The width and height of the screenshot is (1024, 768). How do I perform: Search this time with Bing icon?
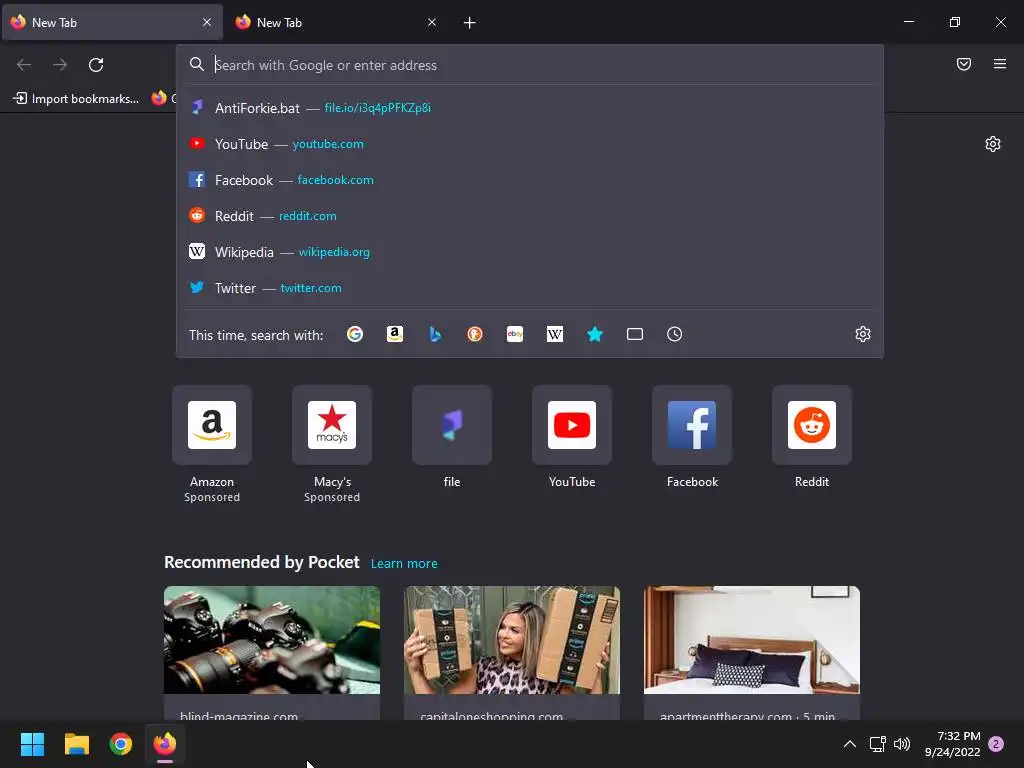click(x=435, y=334)
